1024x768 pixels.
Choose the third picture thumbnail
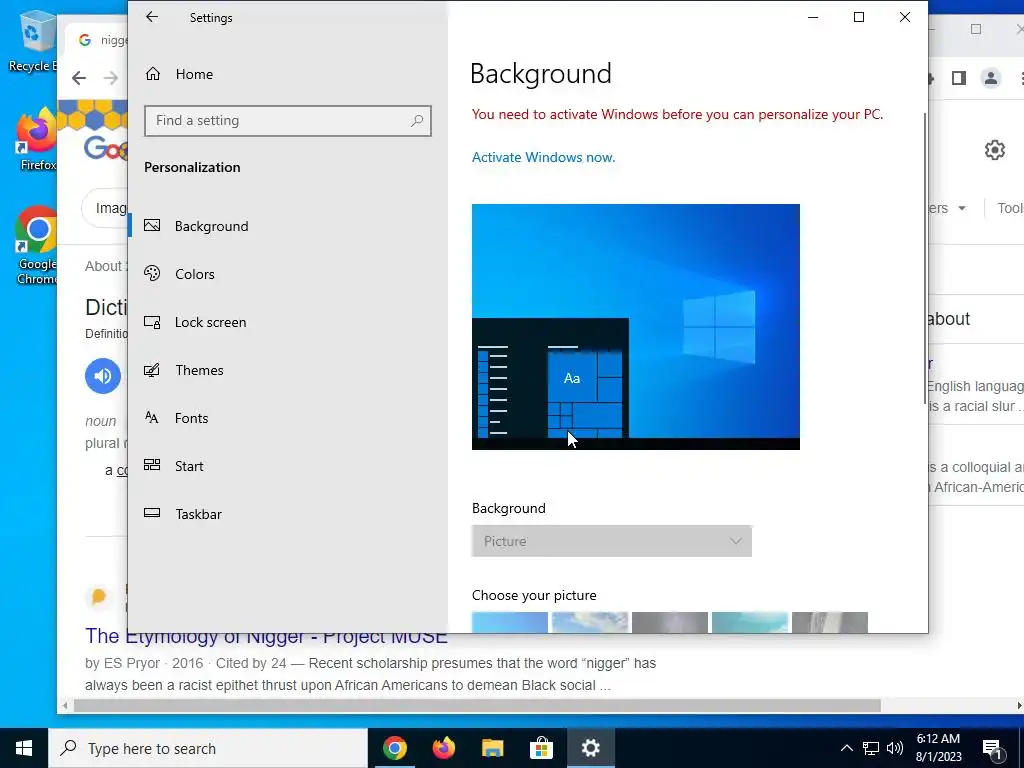(669, 622)
